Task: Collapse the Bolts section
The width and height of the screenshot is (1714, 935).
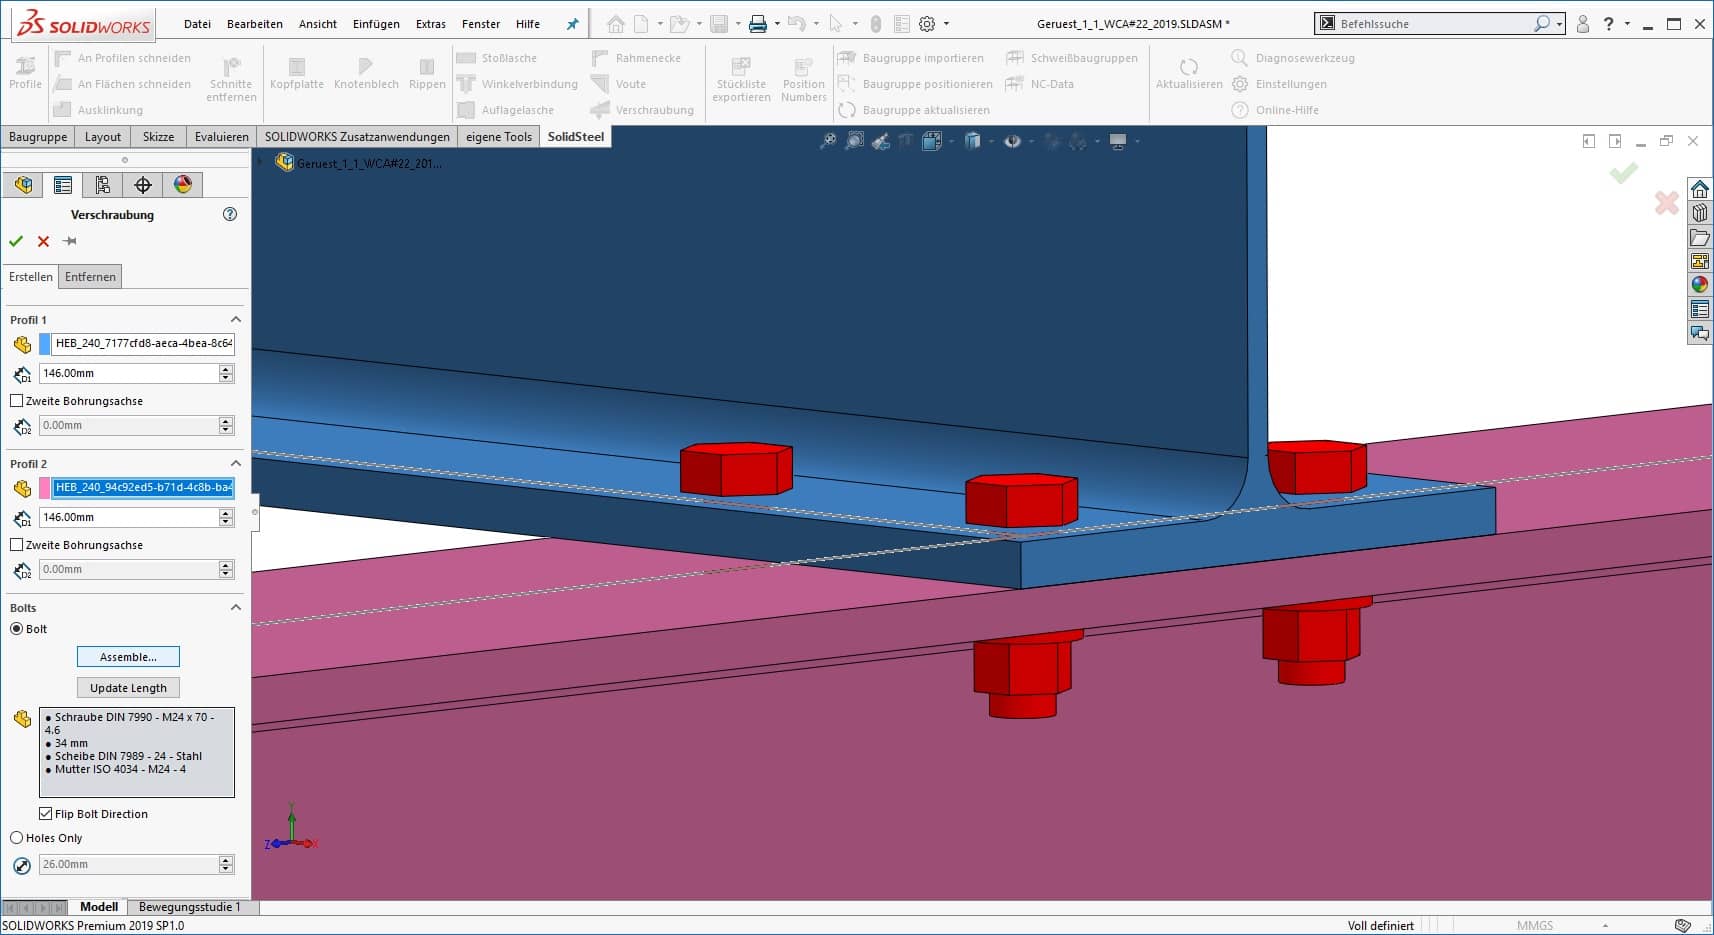Action: point(236,608)
